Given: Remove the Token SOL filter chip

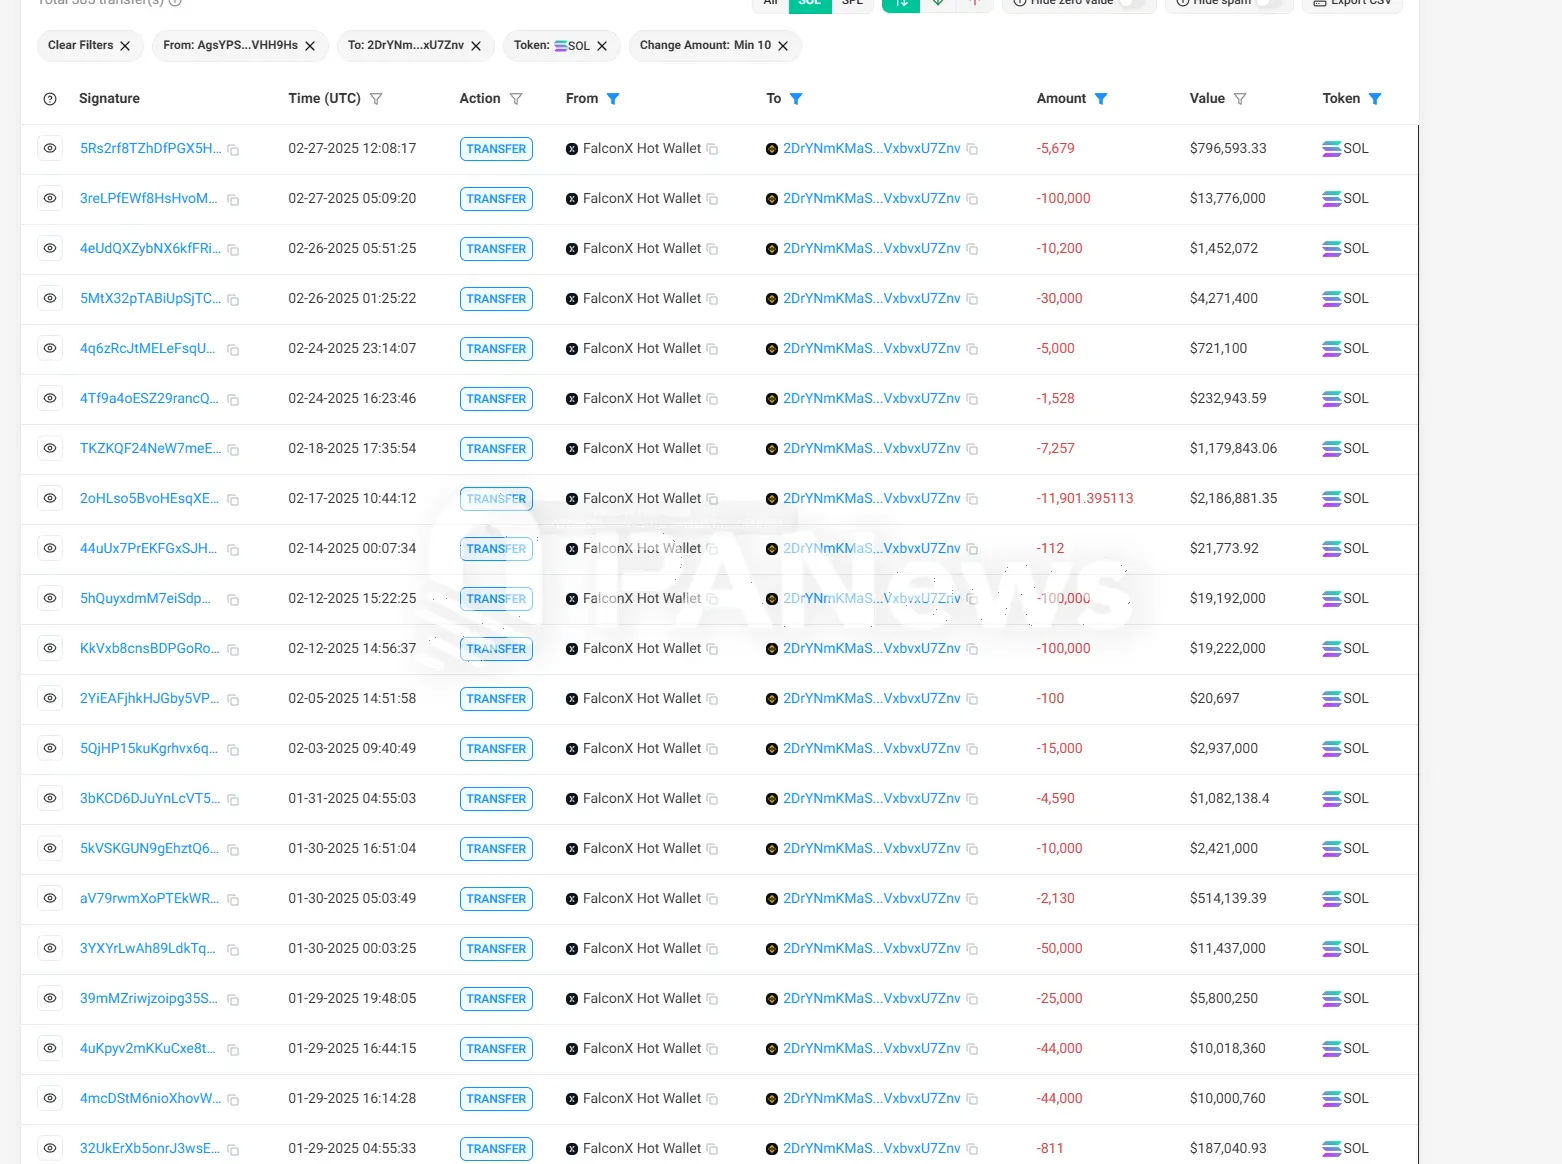Looking at the screenshot, I should click(602, 46).
